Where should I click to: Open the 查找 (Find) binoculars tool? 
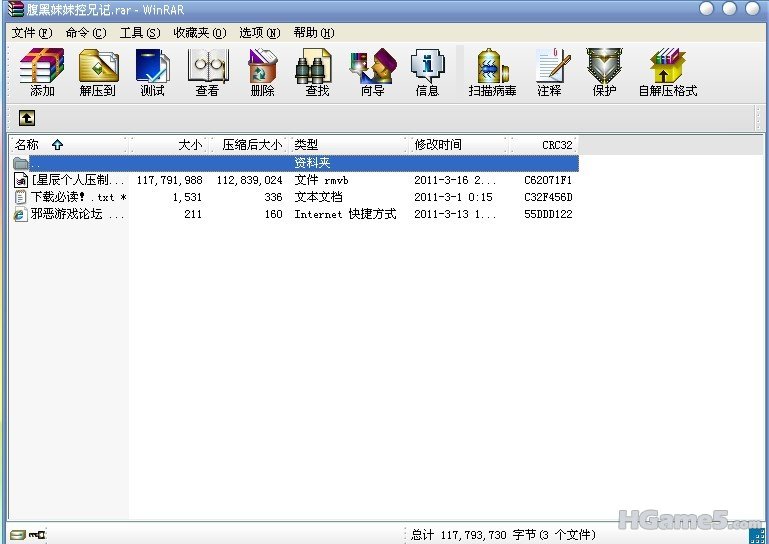click(316, 72)
